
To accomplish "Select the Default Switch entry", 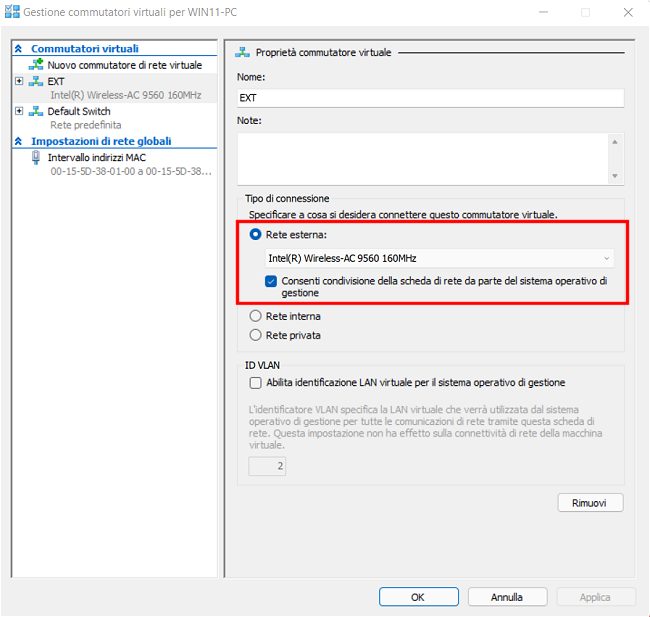I will click(79, 111).
